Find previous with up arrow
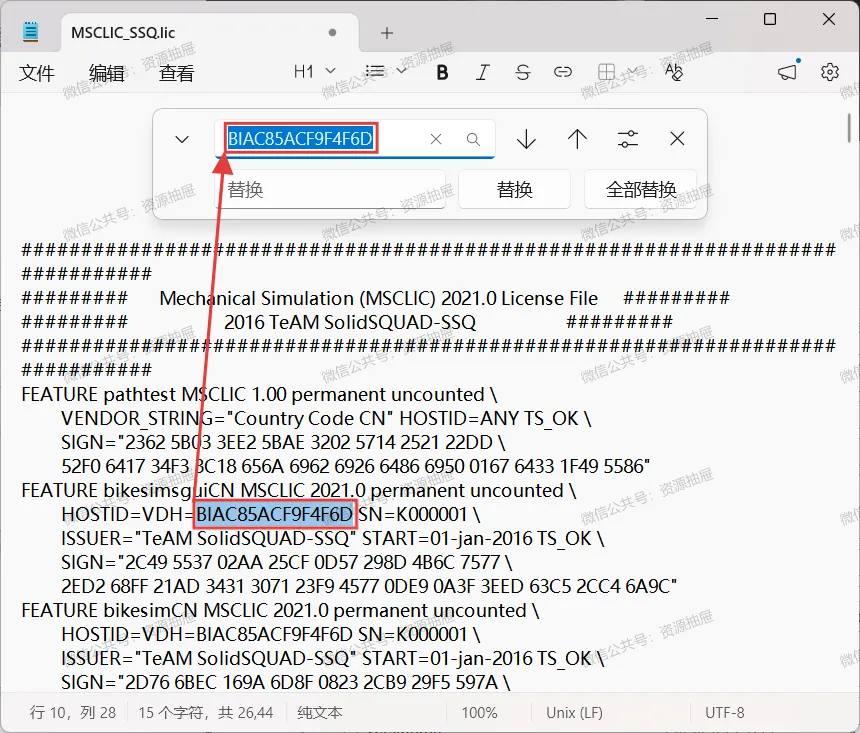The image size is (860, 733). tap(577, 139)
